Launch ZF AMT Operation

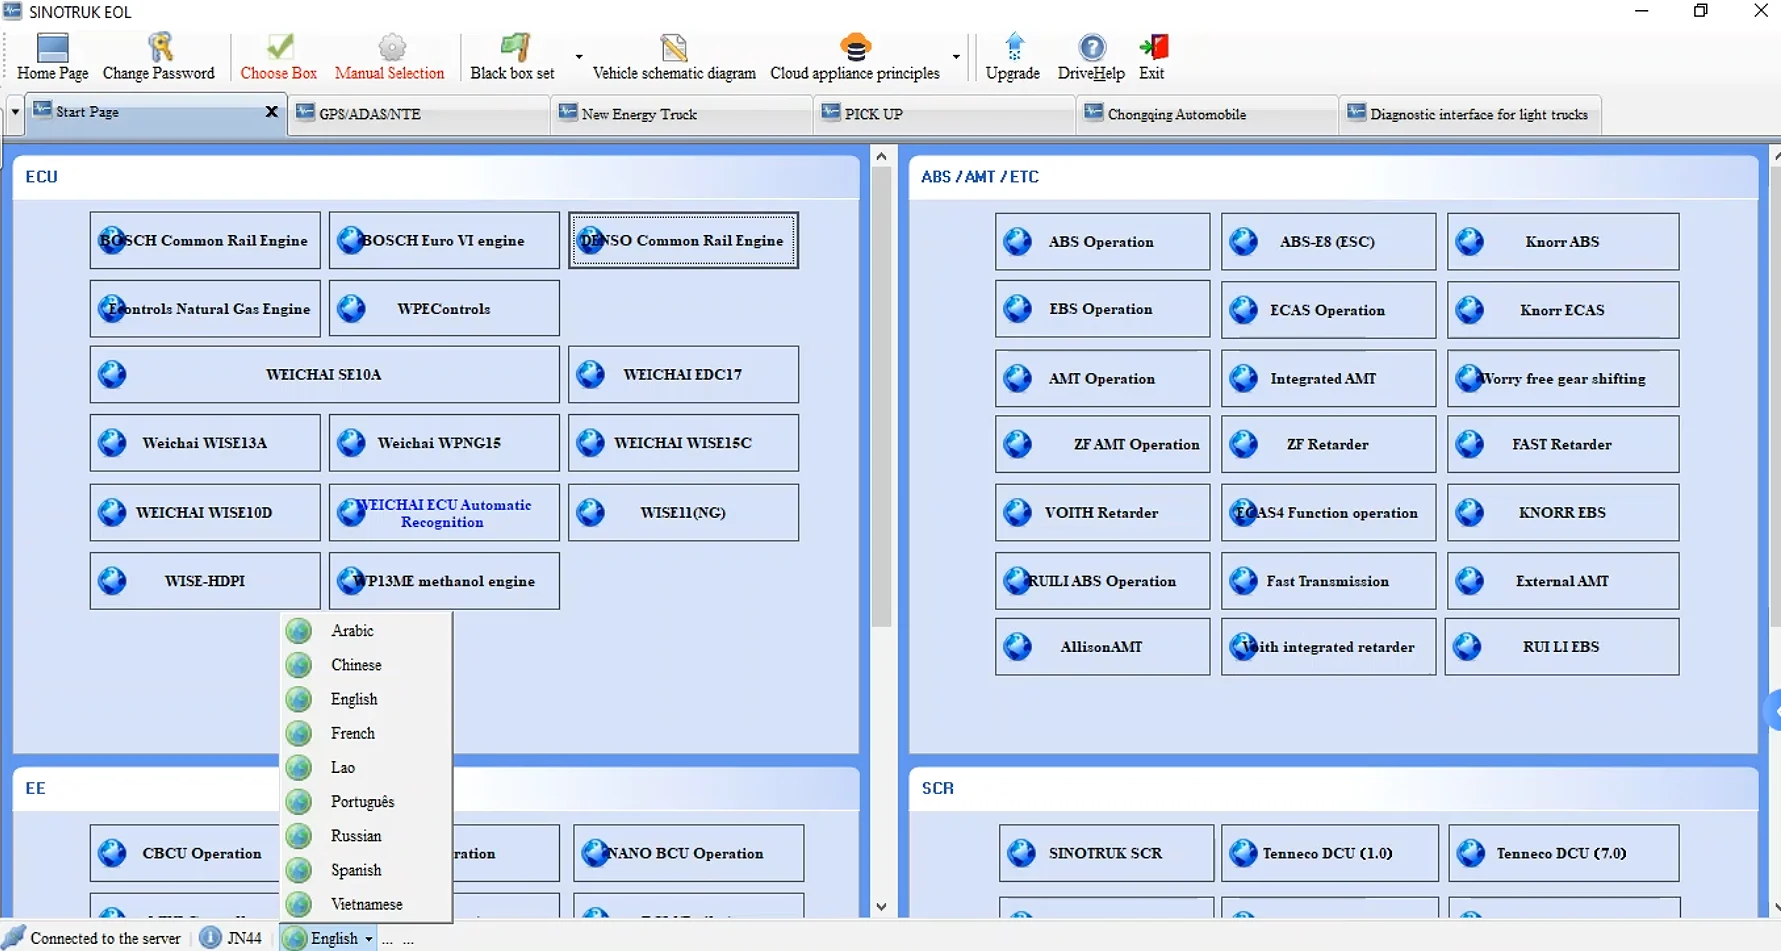(1102, 444)
